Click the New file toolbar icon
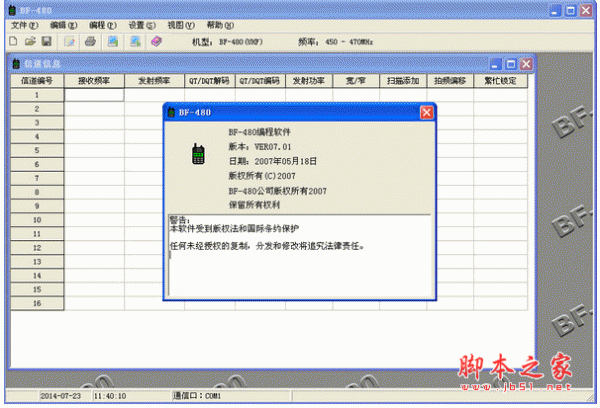Viewport: 600px width, 408px height. (13, 41)
